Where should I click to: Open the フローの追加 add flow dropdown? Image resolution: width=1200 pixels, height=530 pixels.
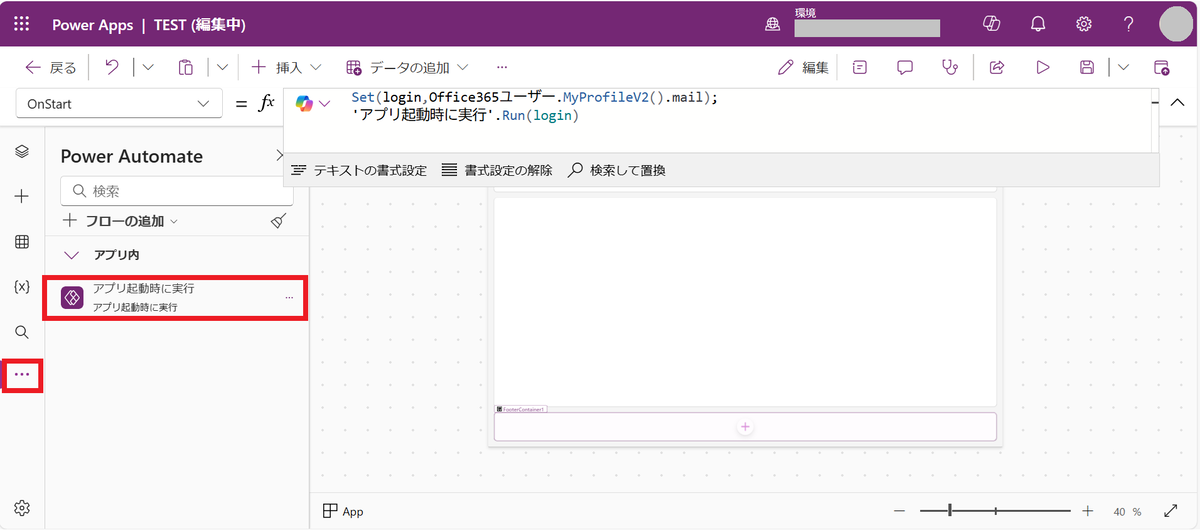click(120, 221)
